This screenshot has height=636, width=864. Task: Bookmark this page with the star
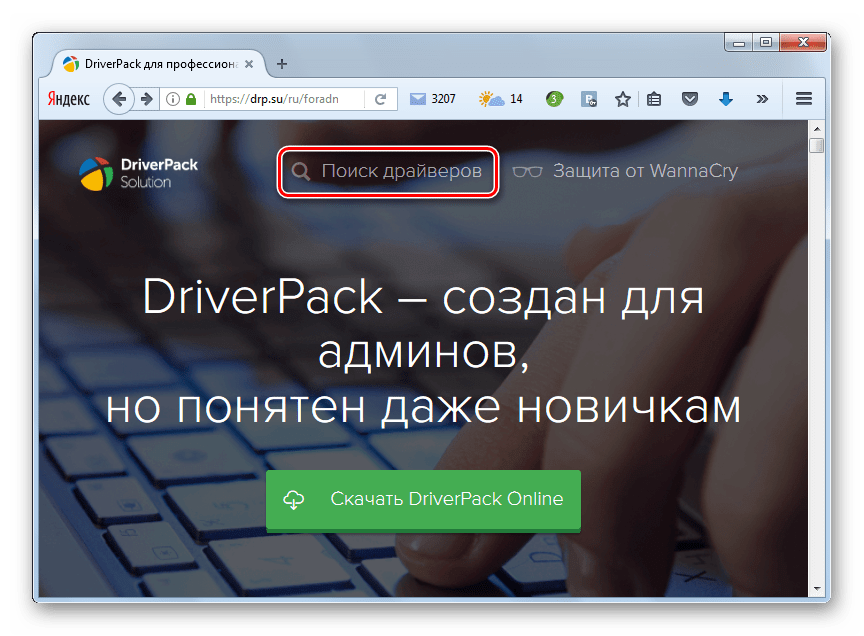pyautogui.click(x=622, y=99)
